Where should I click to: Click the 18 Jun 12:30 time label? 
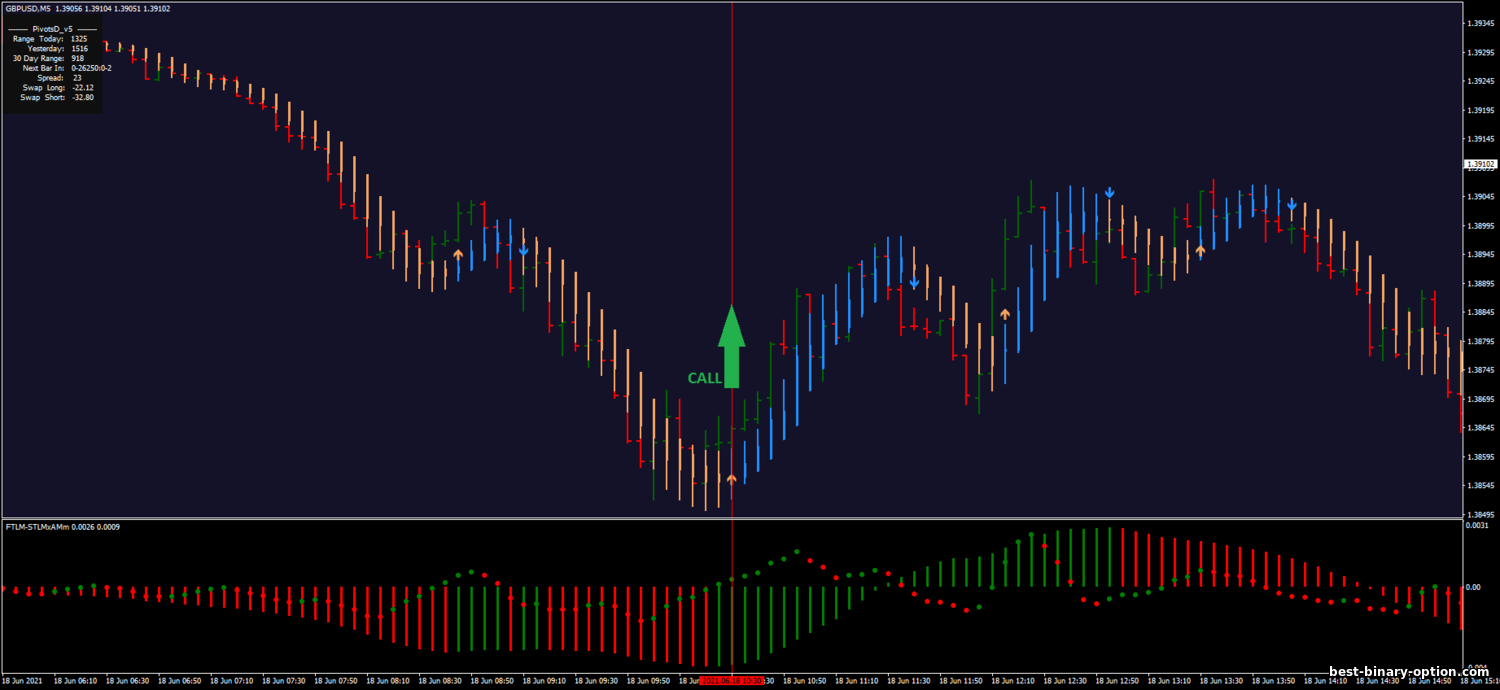1066,680
